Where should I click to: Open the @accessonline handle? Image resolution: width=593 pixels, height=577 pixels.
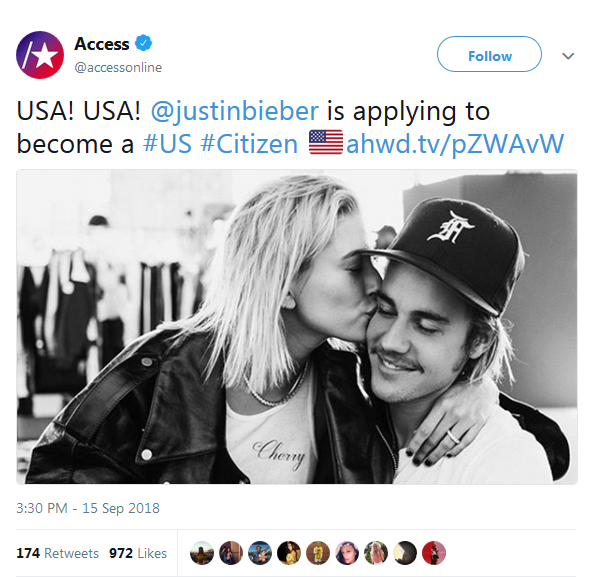(118, 67)
